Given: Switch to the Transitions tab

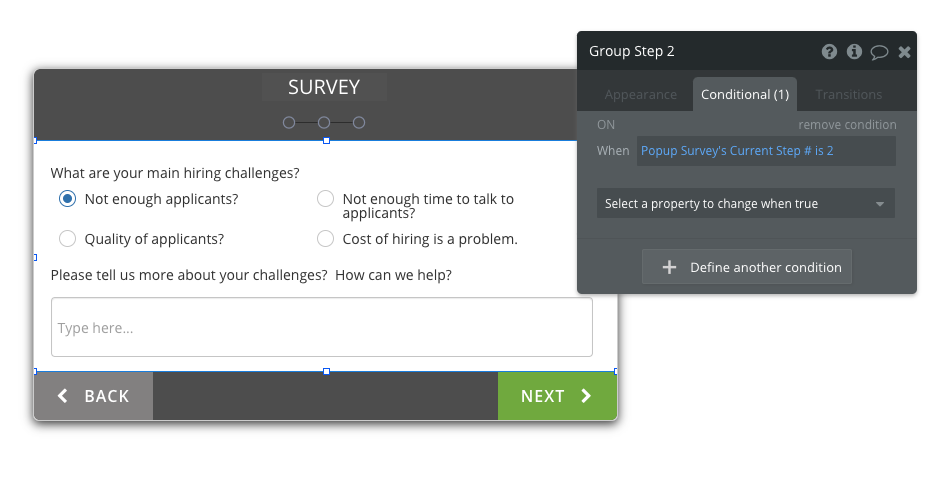Looking at the screenshot, I should point(849,95).
